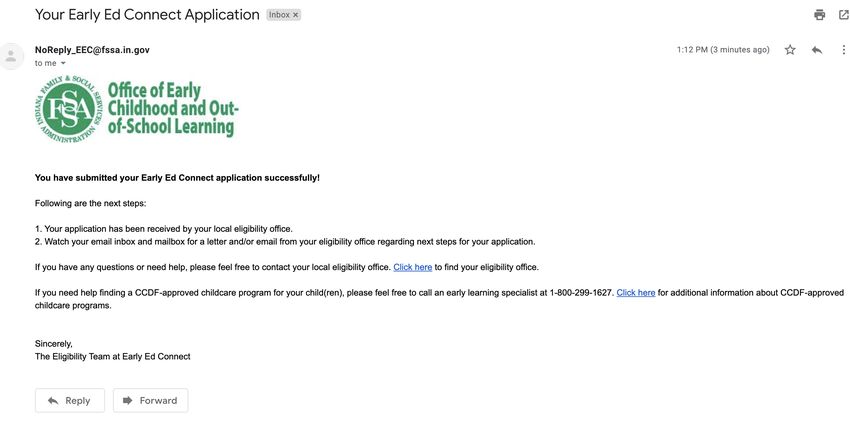This screenshot has height=434, width=850.
Task: Open the three-dot more options menu
Action: [843, 50]
